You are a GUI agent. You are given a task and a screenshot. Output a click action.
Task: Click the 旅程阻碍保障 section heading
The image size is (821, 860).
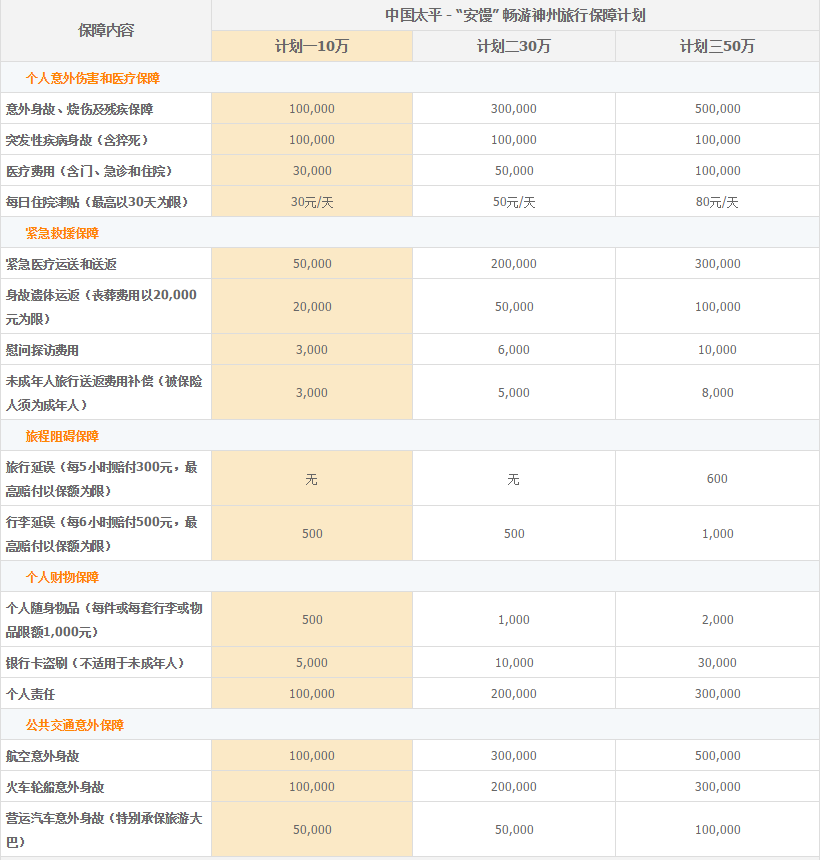(x=62, y=436)
